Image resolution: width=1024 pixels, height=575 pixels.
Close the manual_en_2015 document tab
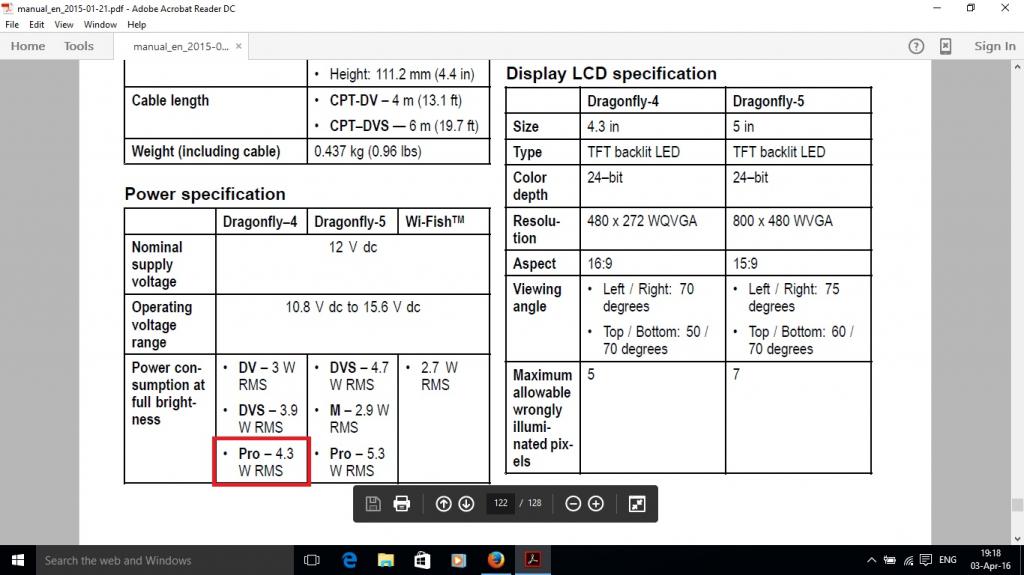pos(239,46)
